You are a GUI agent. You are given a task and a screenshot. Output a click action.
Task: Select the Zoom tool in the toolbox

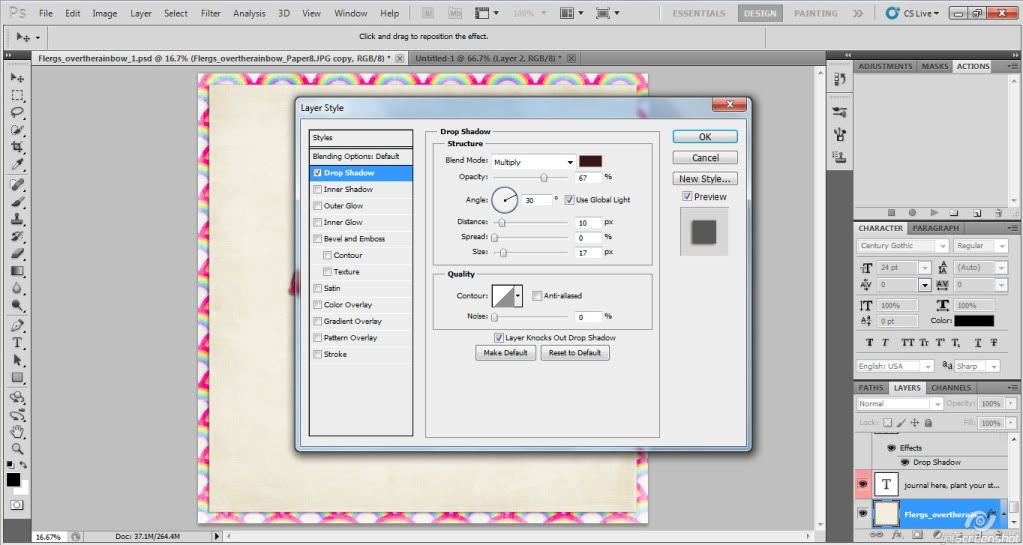coord(17,448)
